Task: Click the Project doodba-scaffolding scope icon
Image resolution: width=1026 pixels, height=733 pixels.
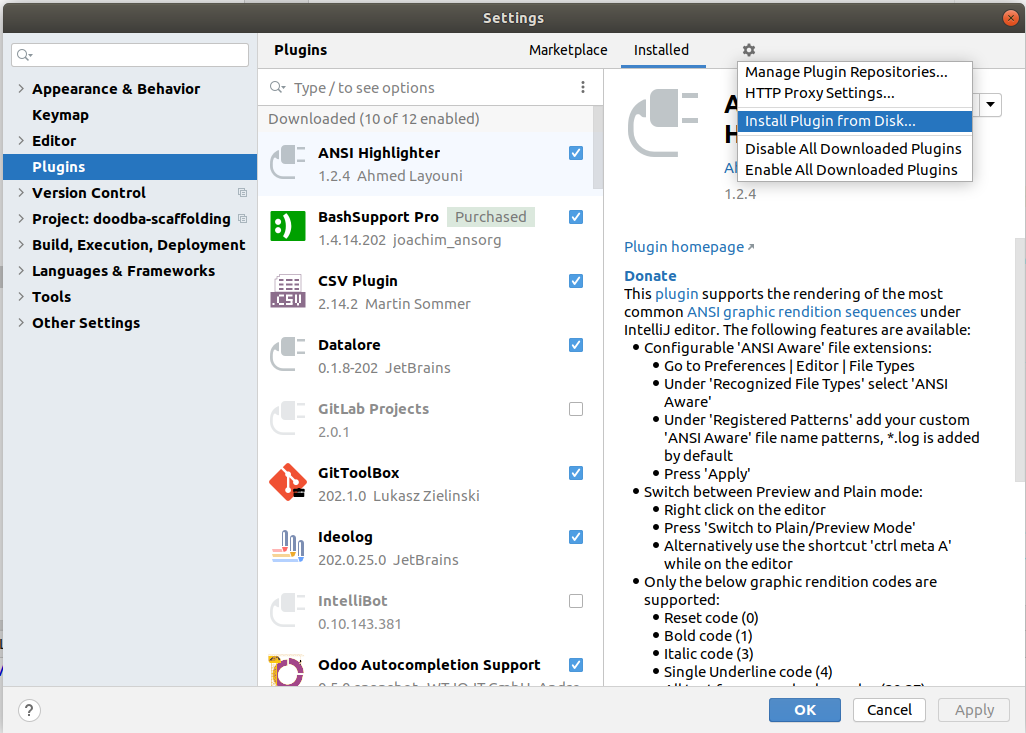Action: point(243,219)
